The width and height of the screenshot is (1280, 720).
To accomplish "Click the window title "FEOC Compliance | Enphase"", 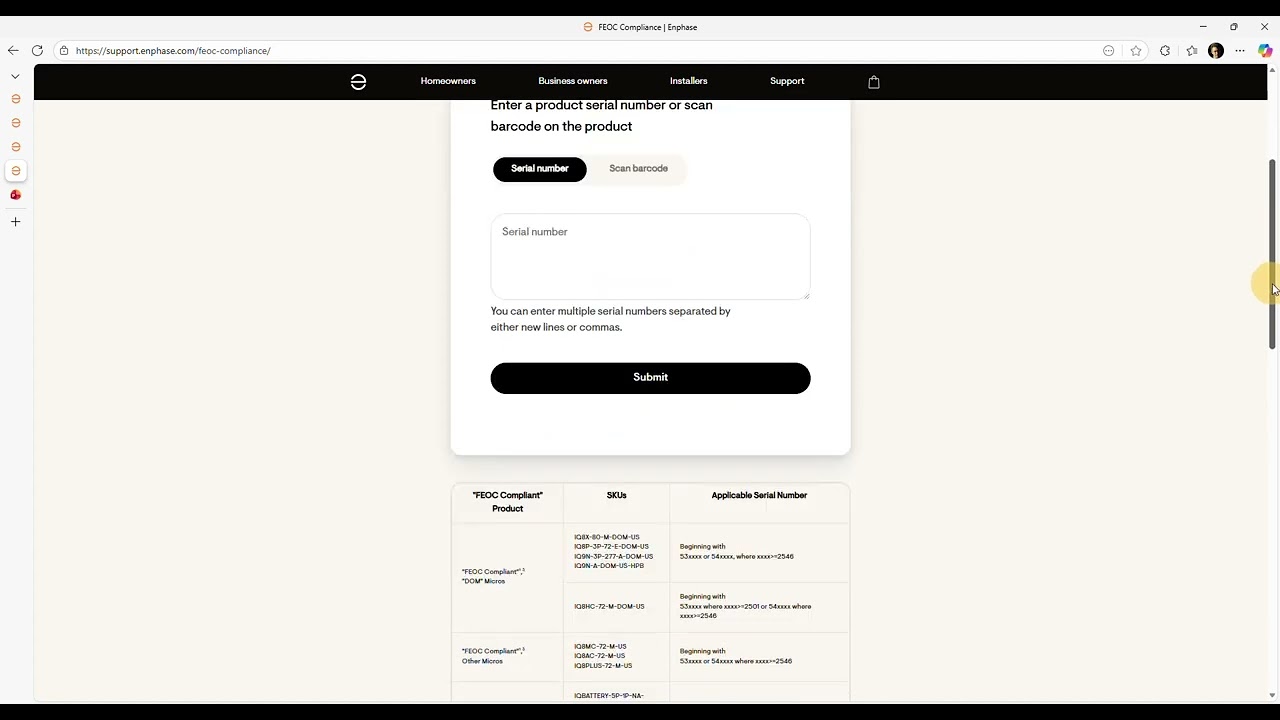I will 647,27.
